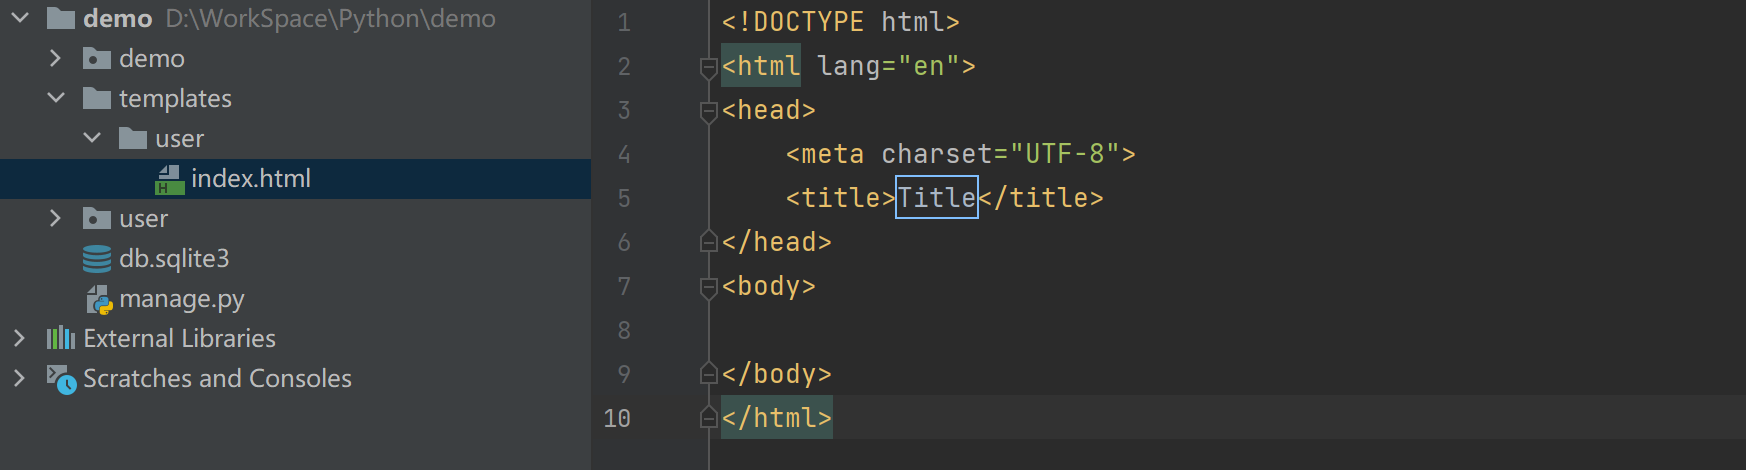Select db.sqlite3 file label
This screenshot has width=1746, height=470.
tap(174, 259)
